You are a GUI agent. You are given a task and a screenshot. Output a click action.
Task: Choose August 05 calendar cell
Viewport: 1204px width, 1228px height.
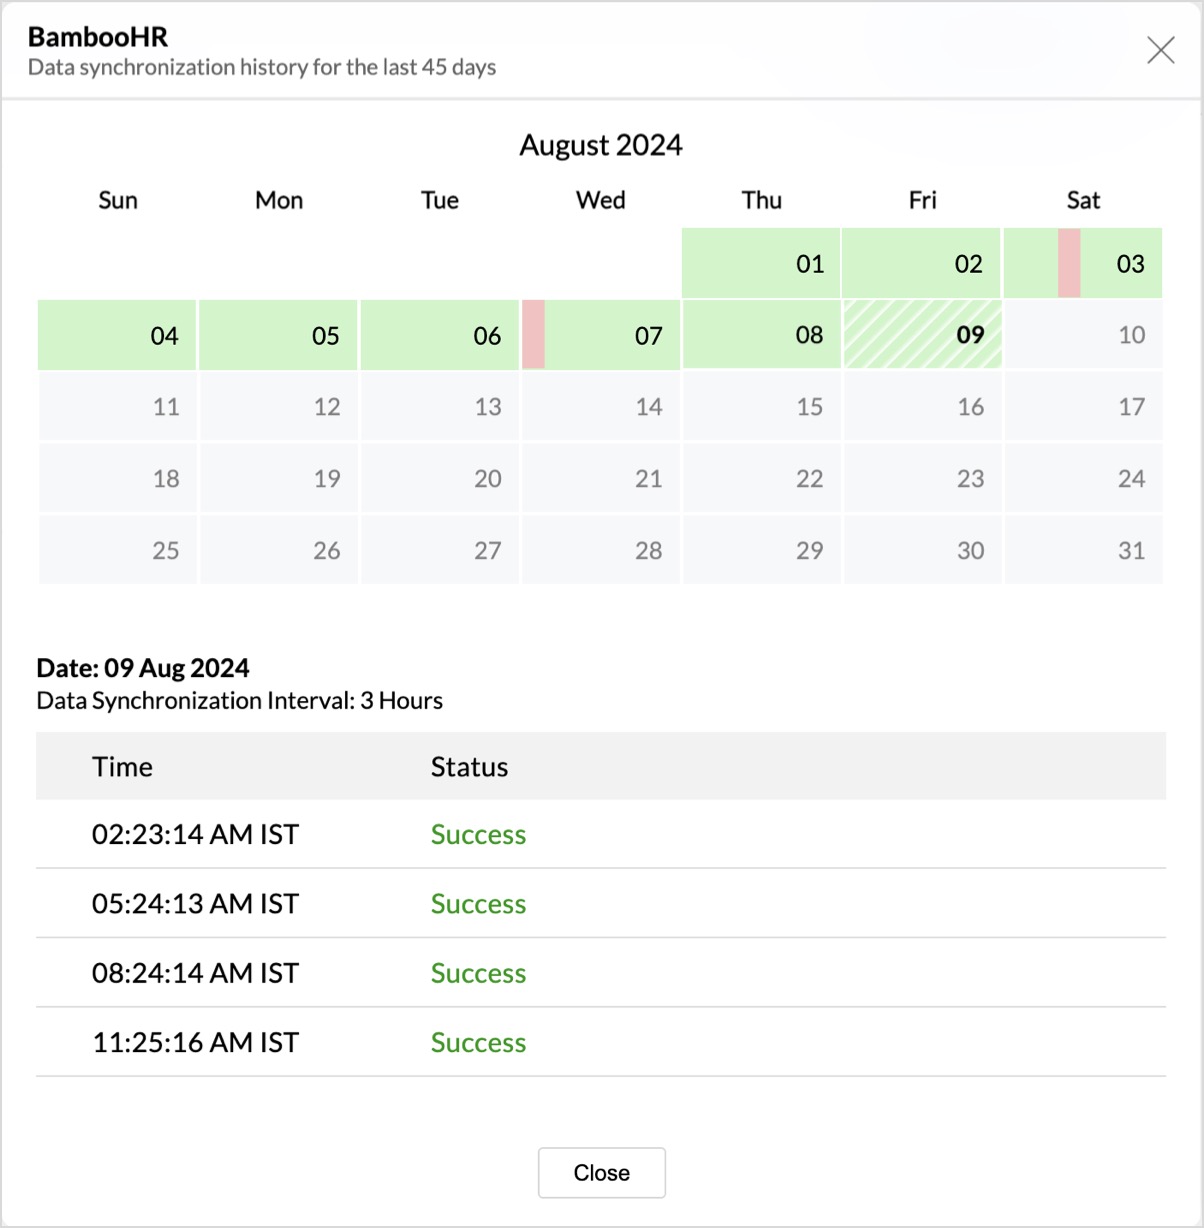click(279, 335)
